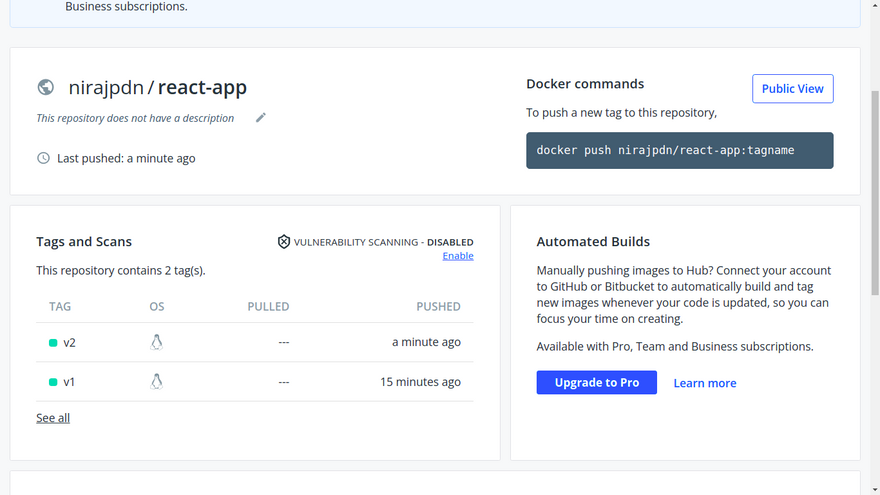Click the vulnerability scanning shield icon
This screenshot has width=880, height=495.
pyautogui.click(x=284, y=242)
